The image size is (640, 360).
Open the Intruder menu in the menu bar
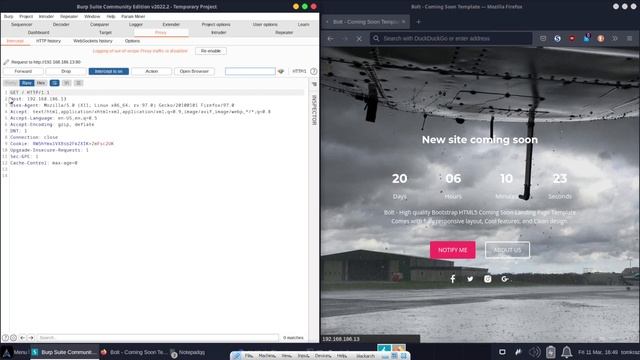[46, 16]
